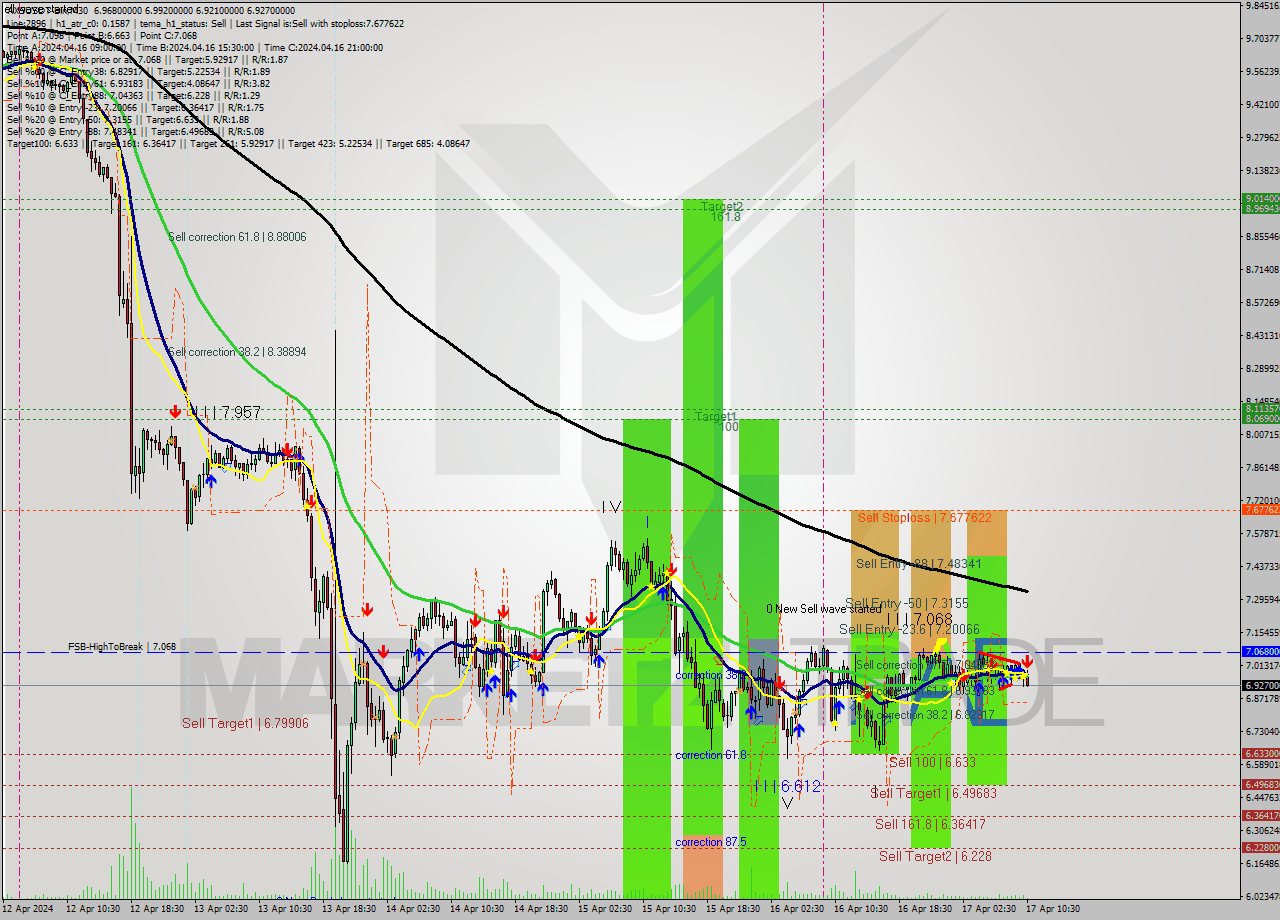This screenshot has height=920, width=1280.
Task: Click the 'Sell 161.8 | 6.36417' label
Action: coord(930,824)
